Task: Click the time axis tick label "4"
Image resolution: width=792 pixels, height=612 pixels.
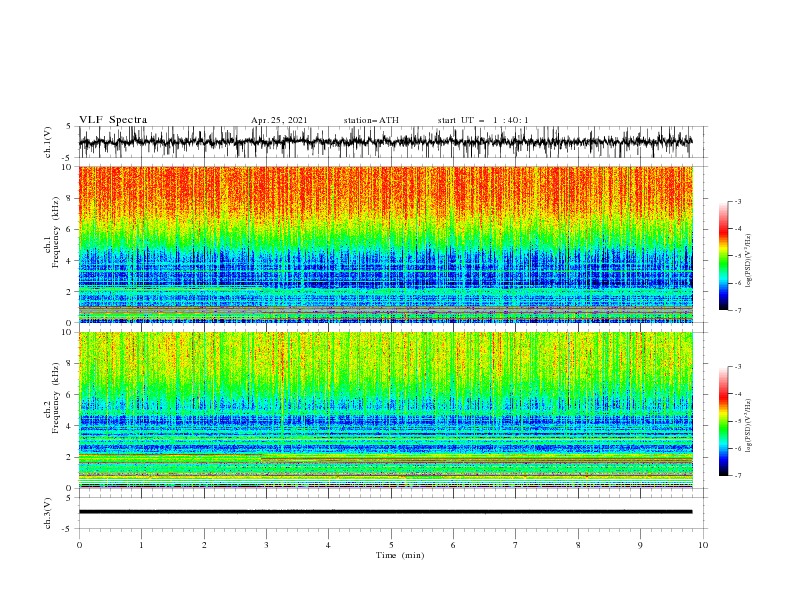Action: 328,545
